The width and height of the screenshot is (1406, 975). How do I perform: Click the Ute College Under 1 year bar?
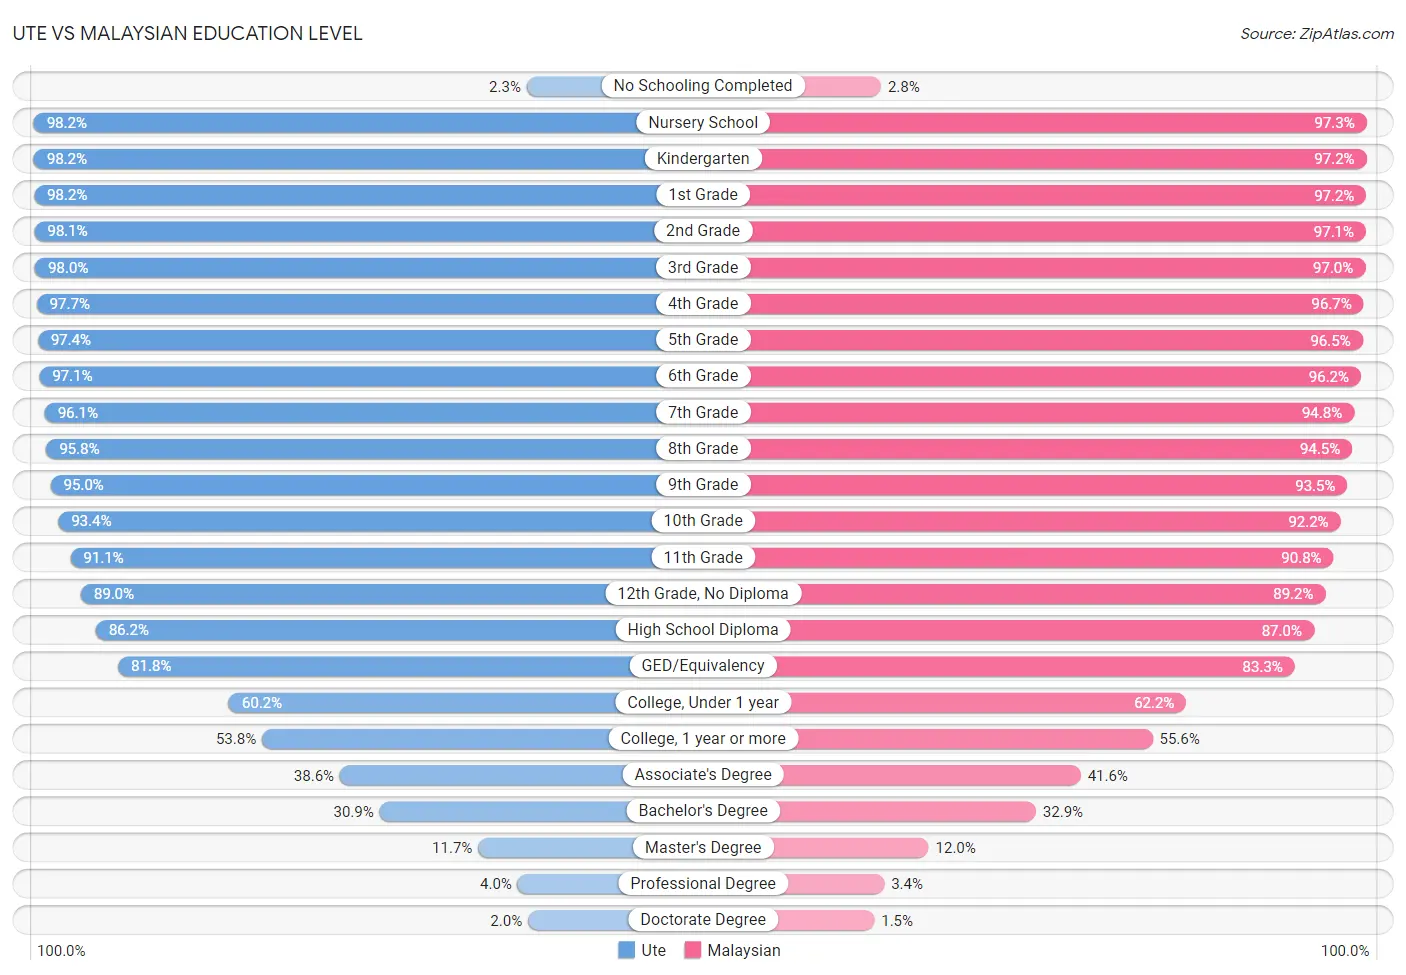[x=465, y=703]
